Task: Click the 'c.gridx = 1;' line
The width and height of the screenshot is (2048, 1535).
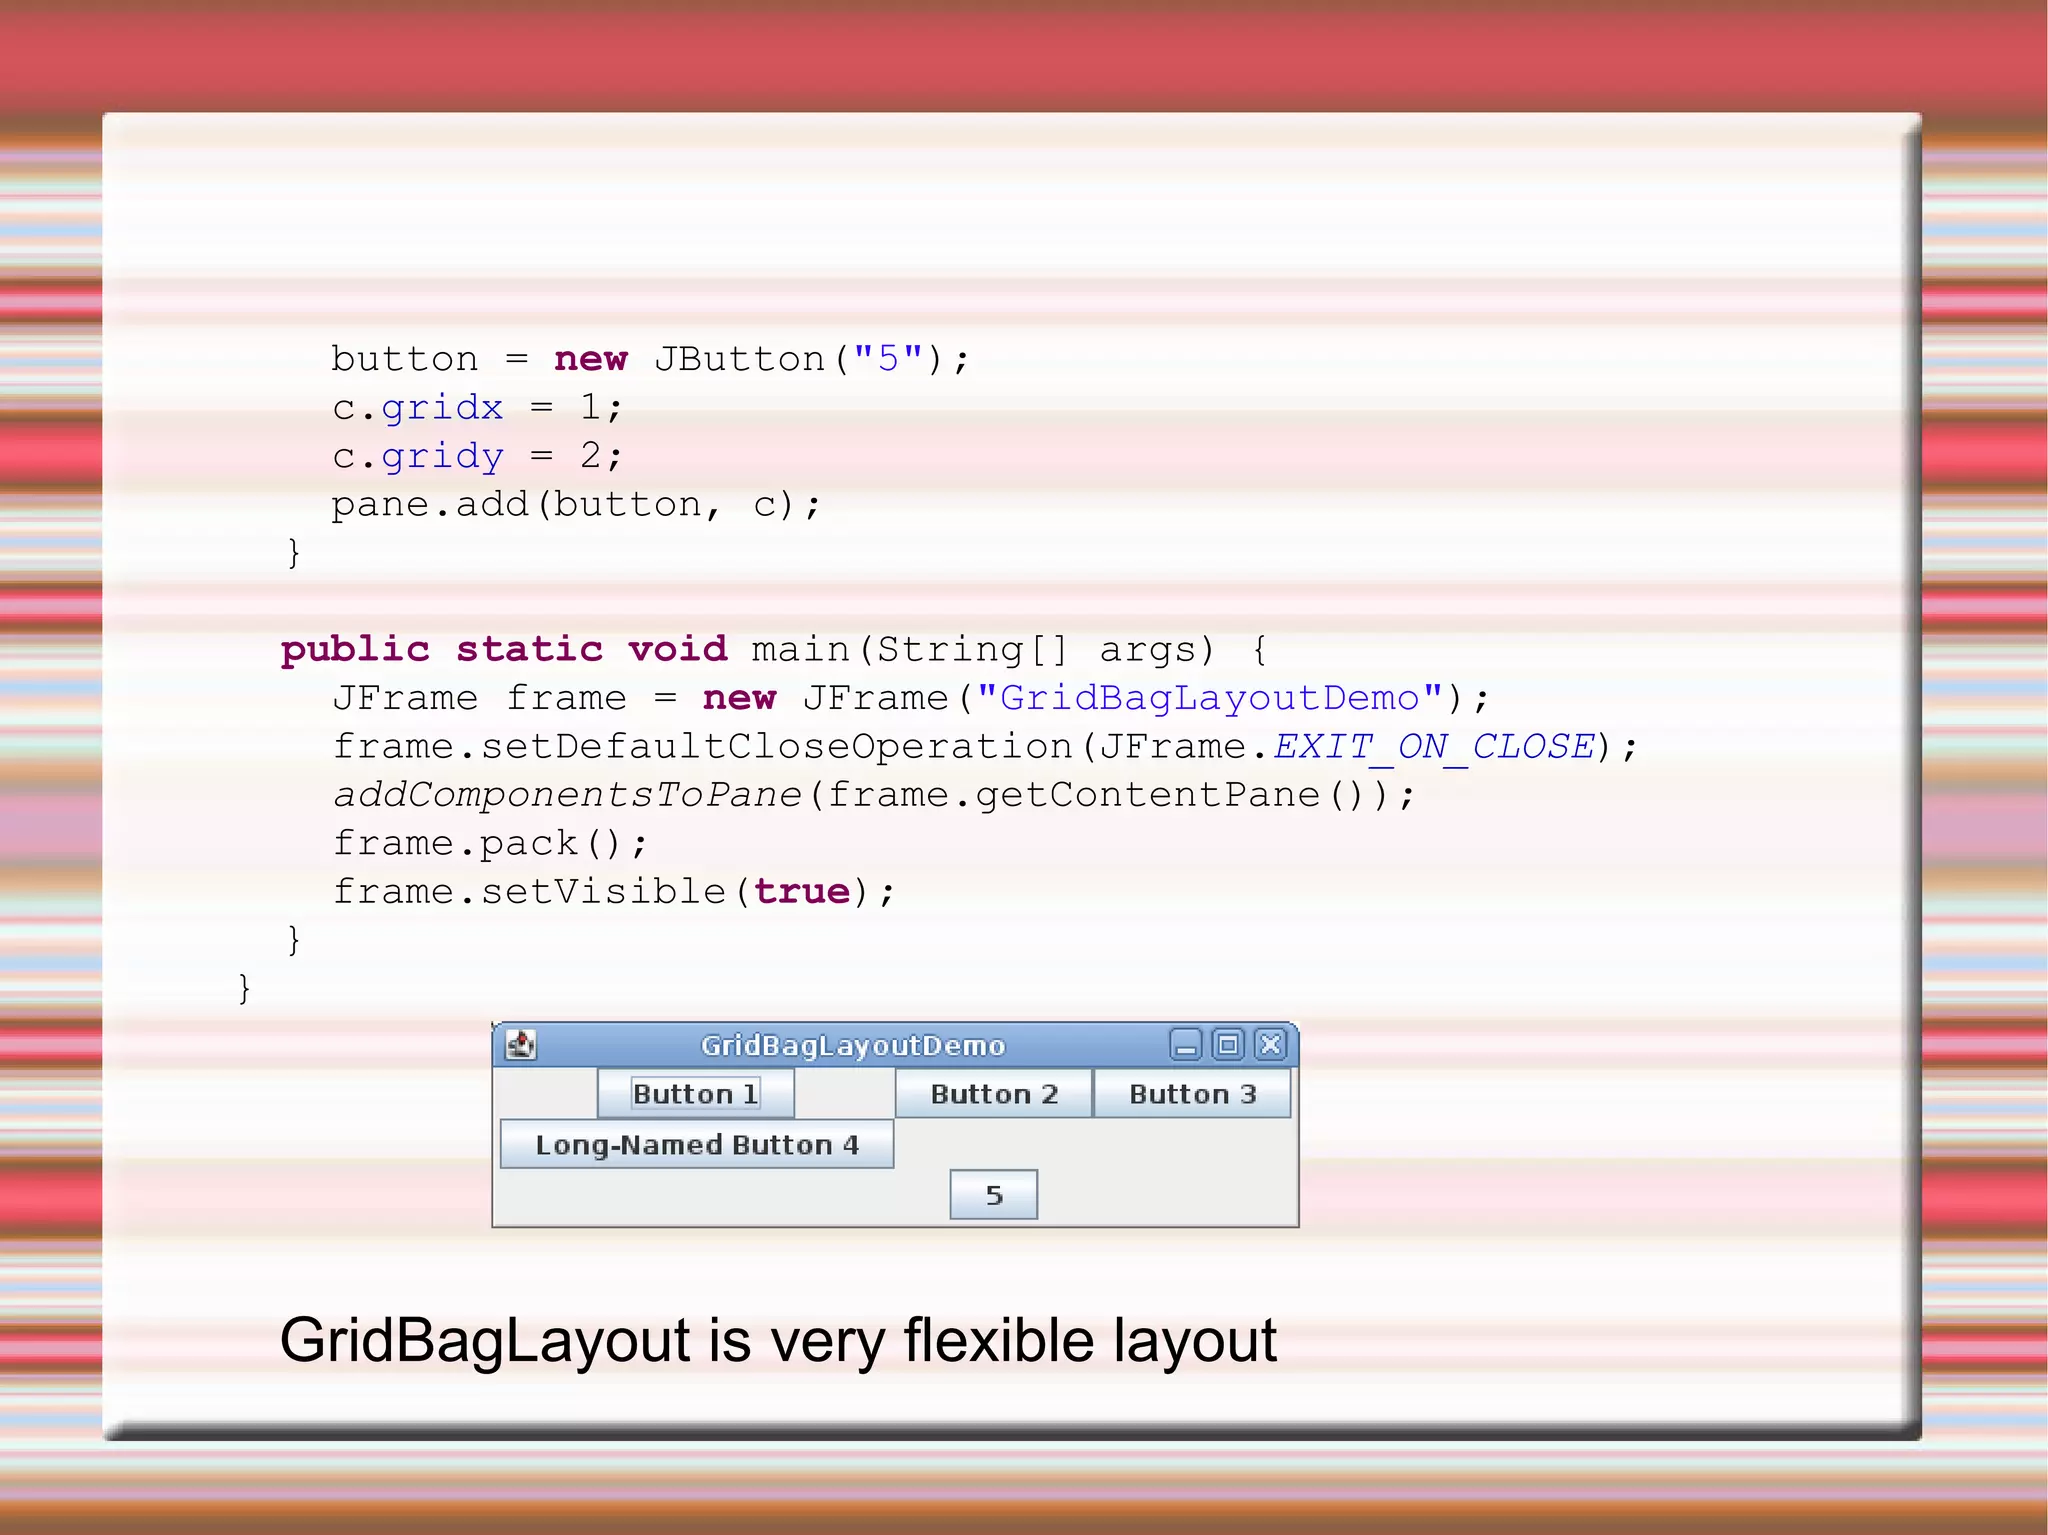Action: [x=478, y=408]
